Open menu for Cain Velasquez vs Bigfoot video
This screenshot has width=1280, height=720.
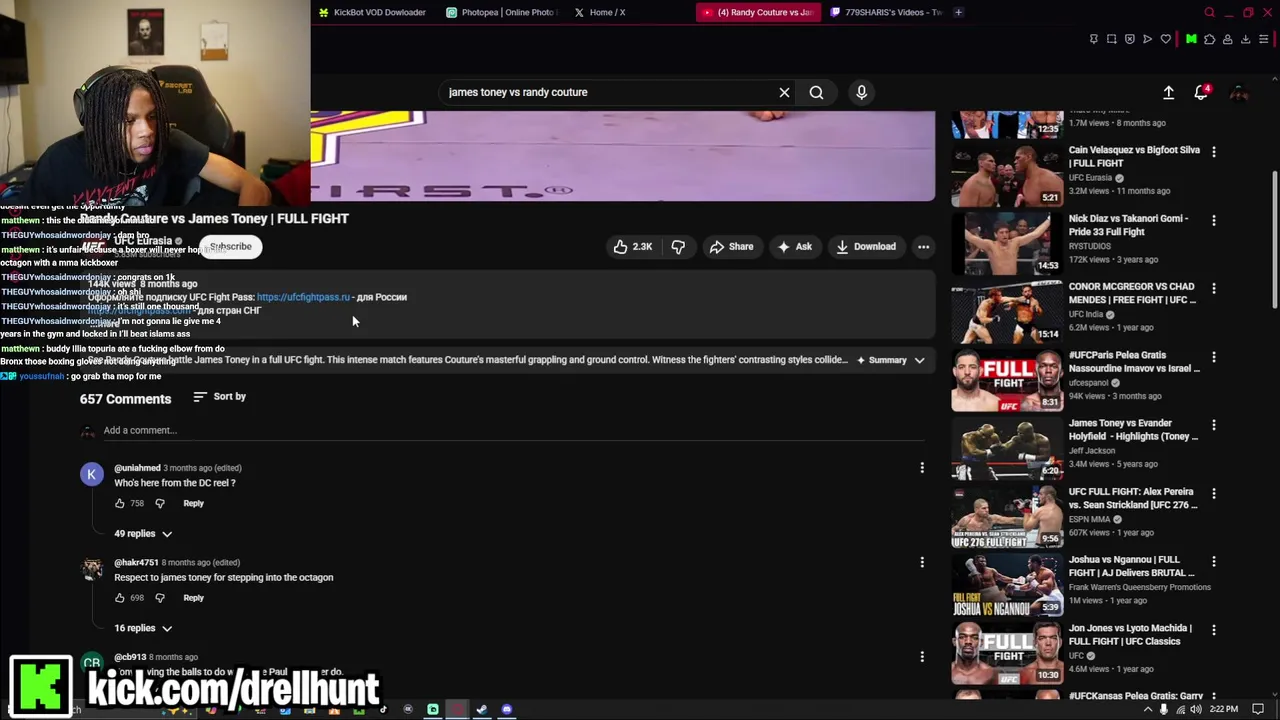pyautogui.click(x=1214, y=152)
